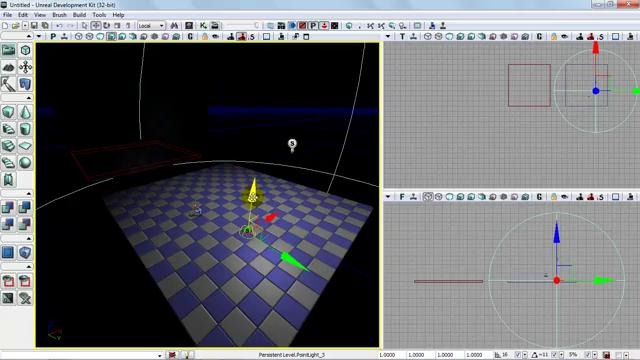640x360 pixels.
Task: Set perspective viewport to Unlit mode
Action: [x=100, y=37]
